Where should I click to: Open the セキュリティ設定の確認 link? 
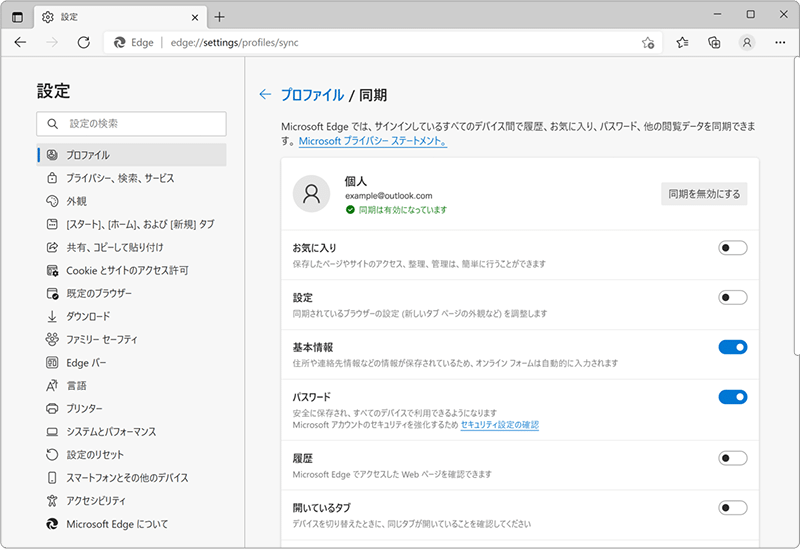pos(499,425)
